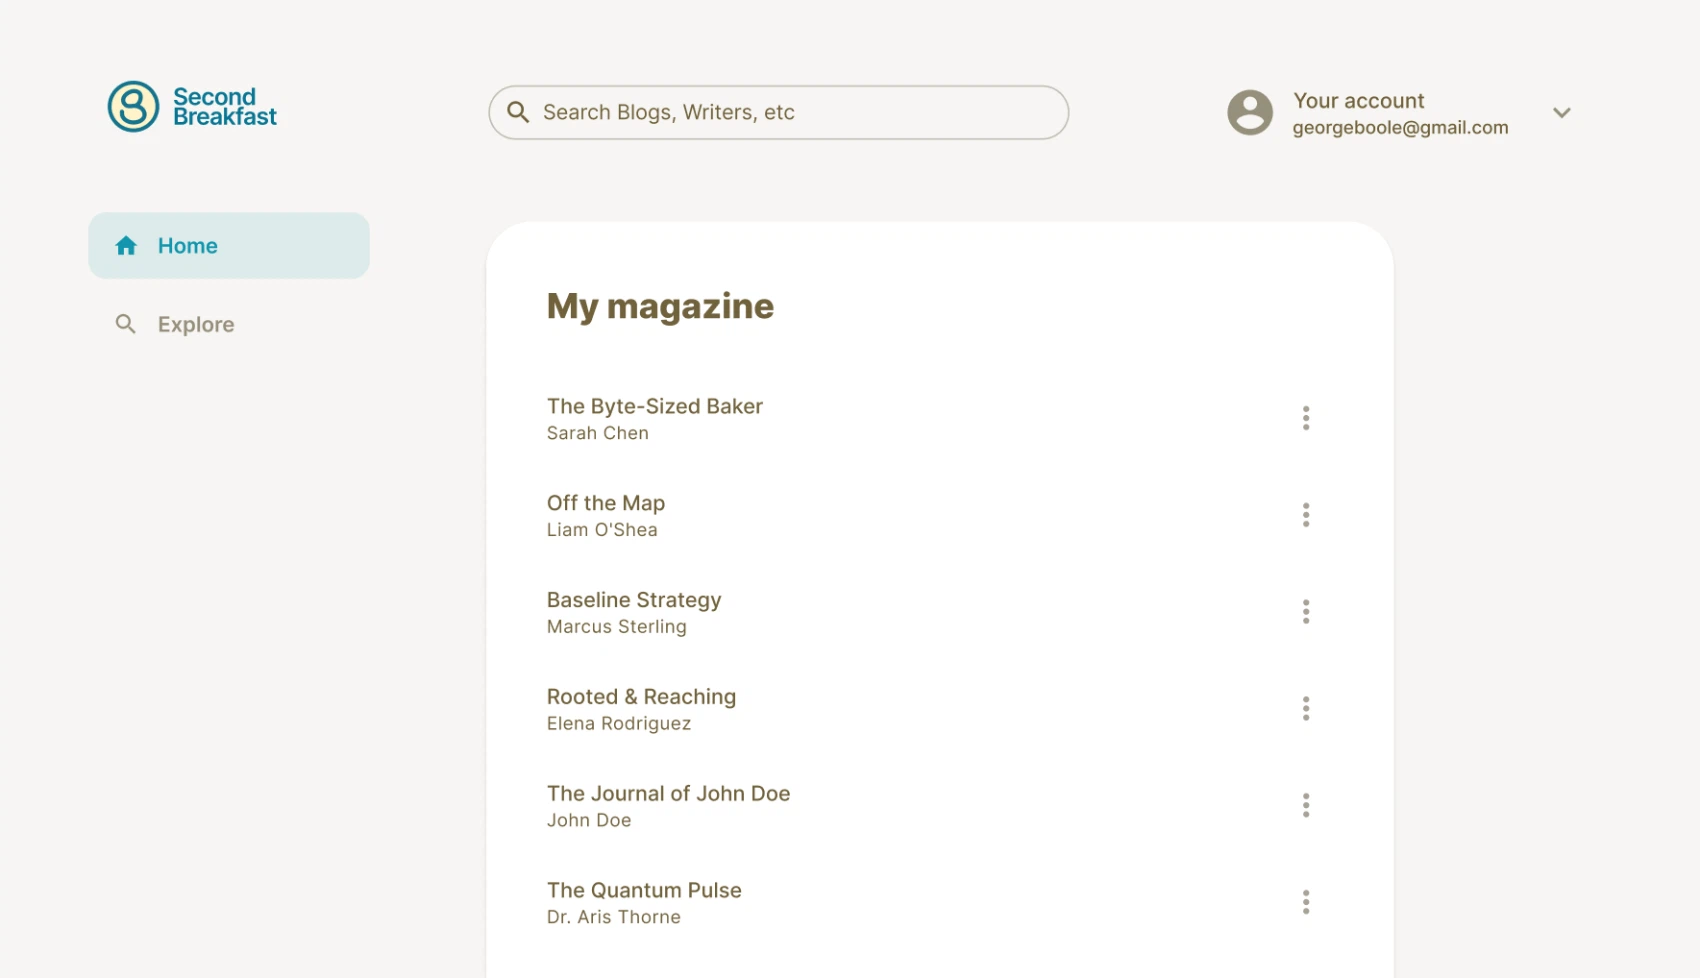
Task: Click the magnifier icon in search bar
Action: click(518, 112)
